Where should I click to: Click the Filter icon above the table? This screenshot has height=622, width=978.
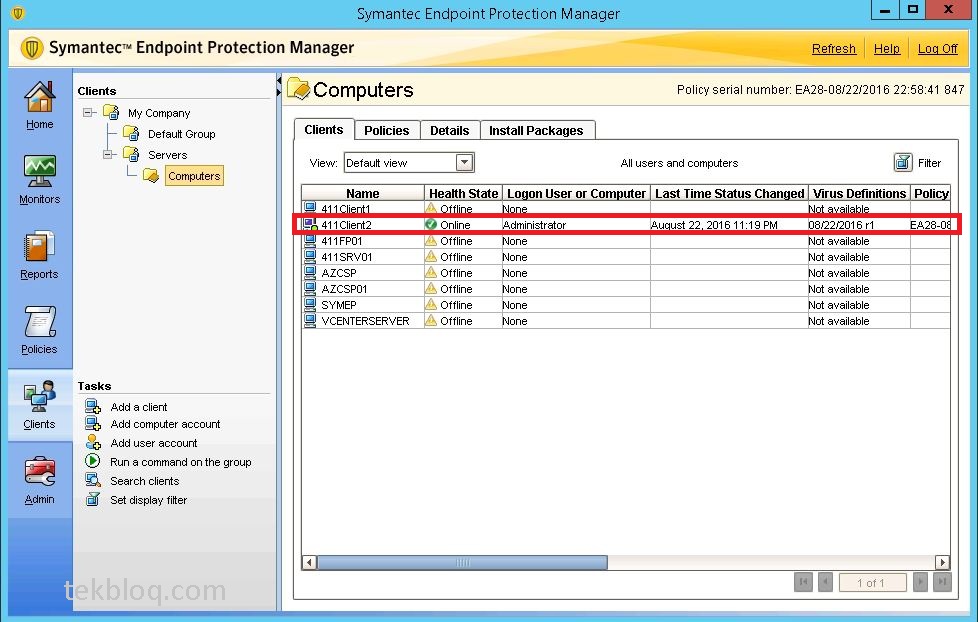click(903, 162)
